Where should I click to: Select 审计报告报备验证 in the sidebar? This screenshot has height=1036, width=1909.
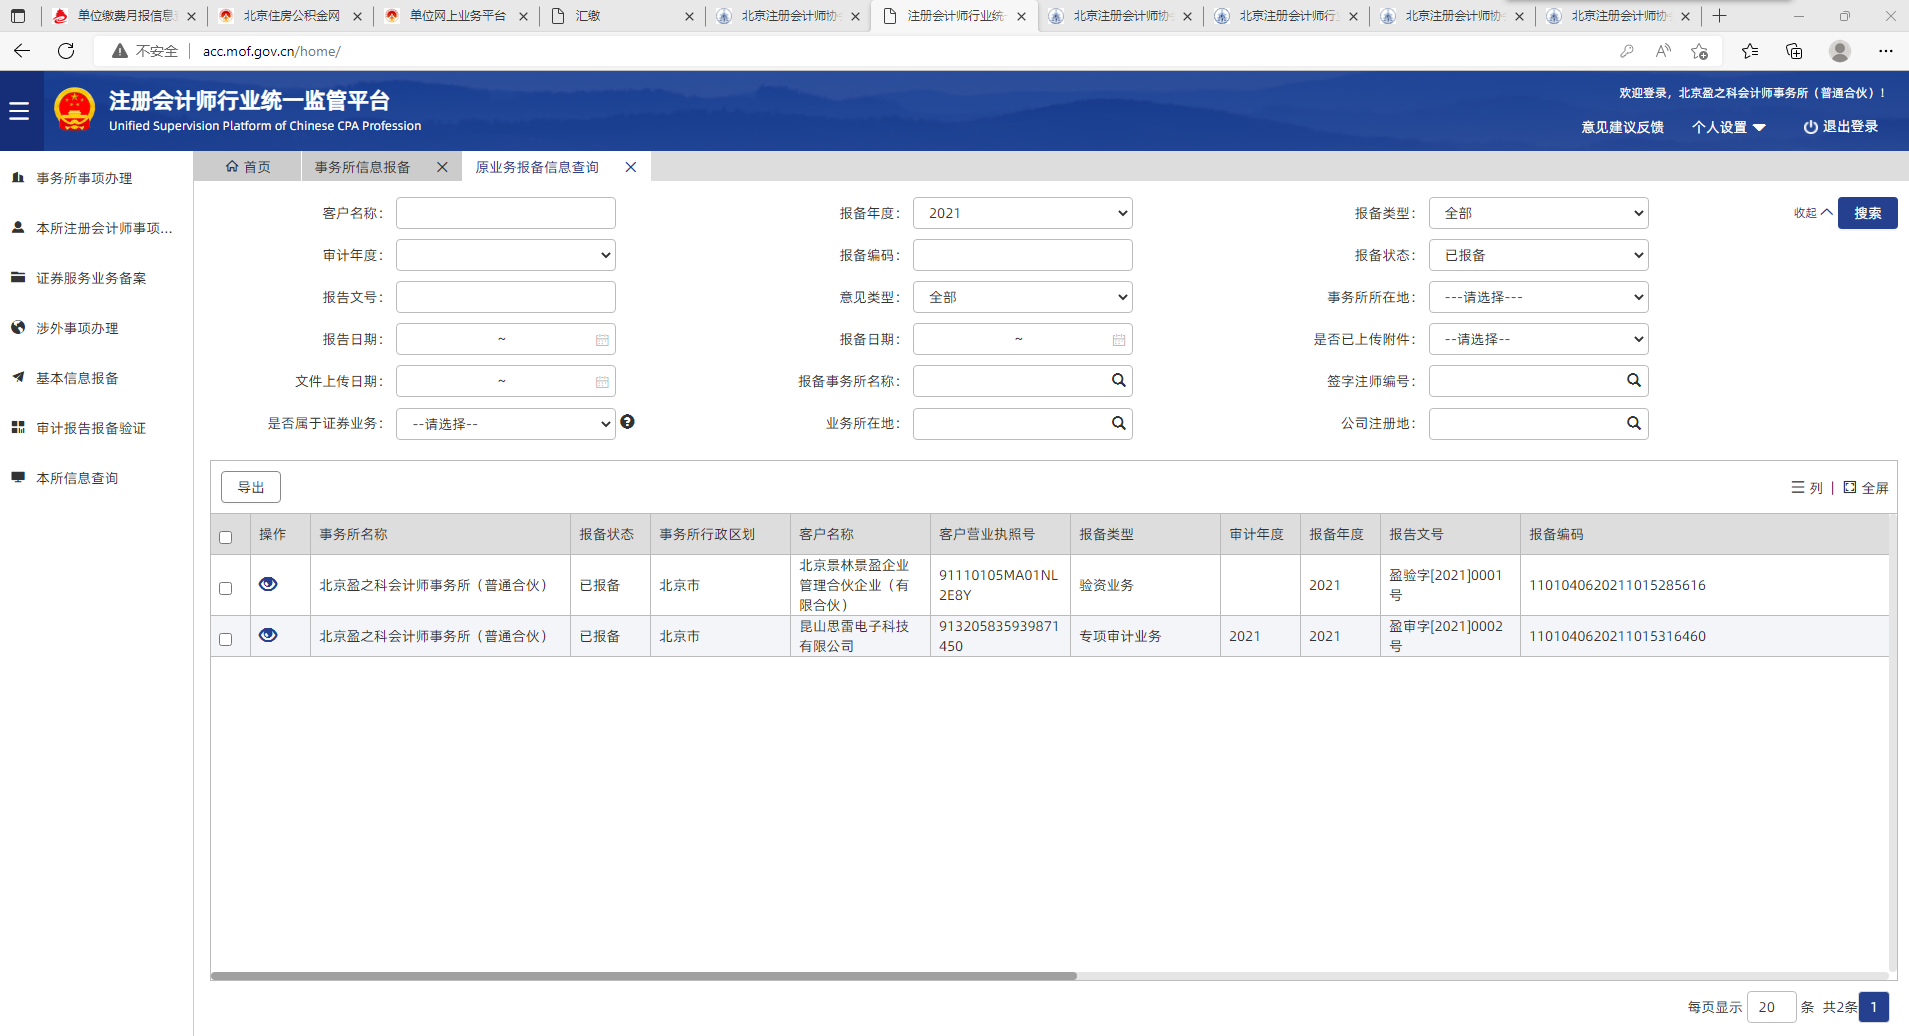pyautogui.click(x=91, y=428)
